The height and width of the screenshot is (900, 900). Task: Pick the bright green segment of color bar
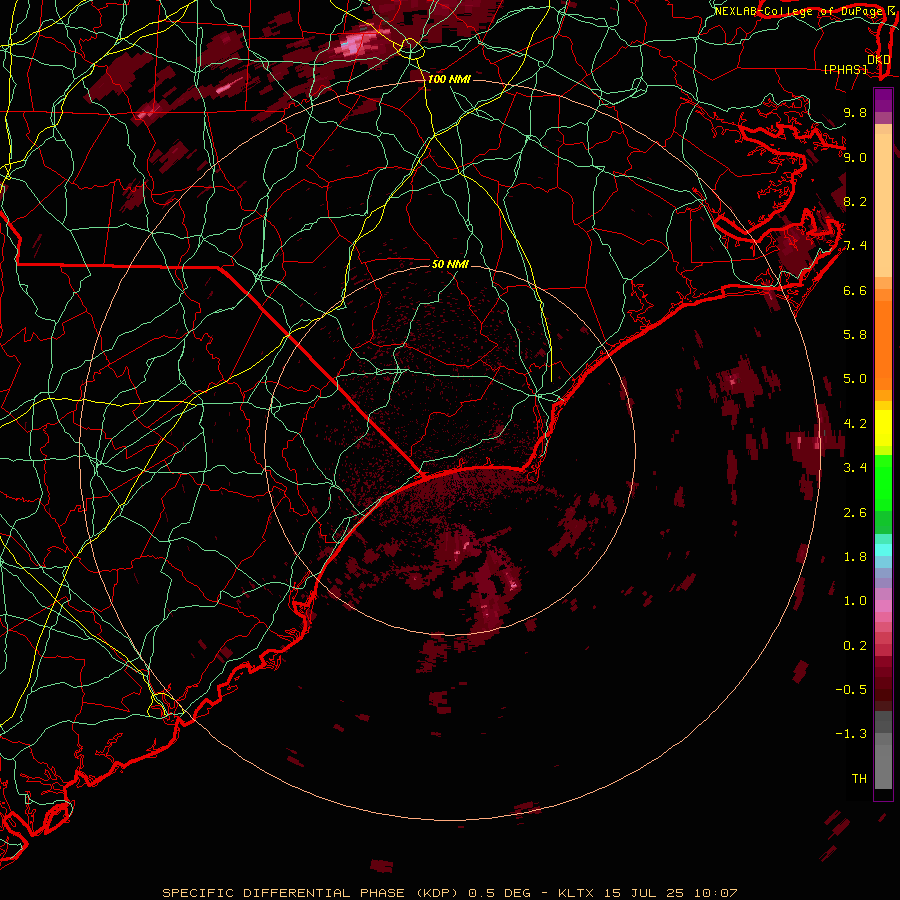(x=883, y=482)
